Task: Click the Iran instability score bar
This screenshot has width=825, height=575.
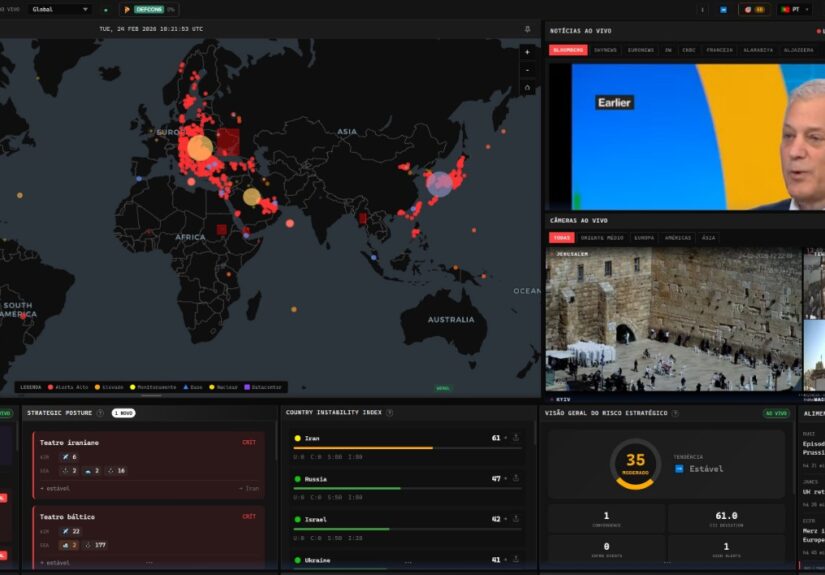Action: [x=407, y=448]
